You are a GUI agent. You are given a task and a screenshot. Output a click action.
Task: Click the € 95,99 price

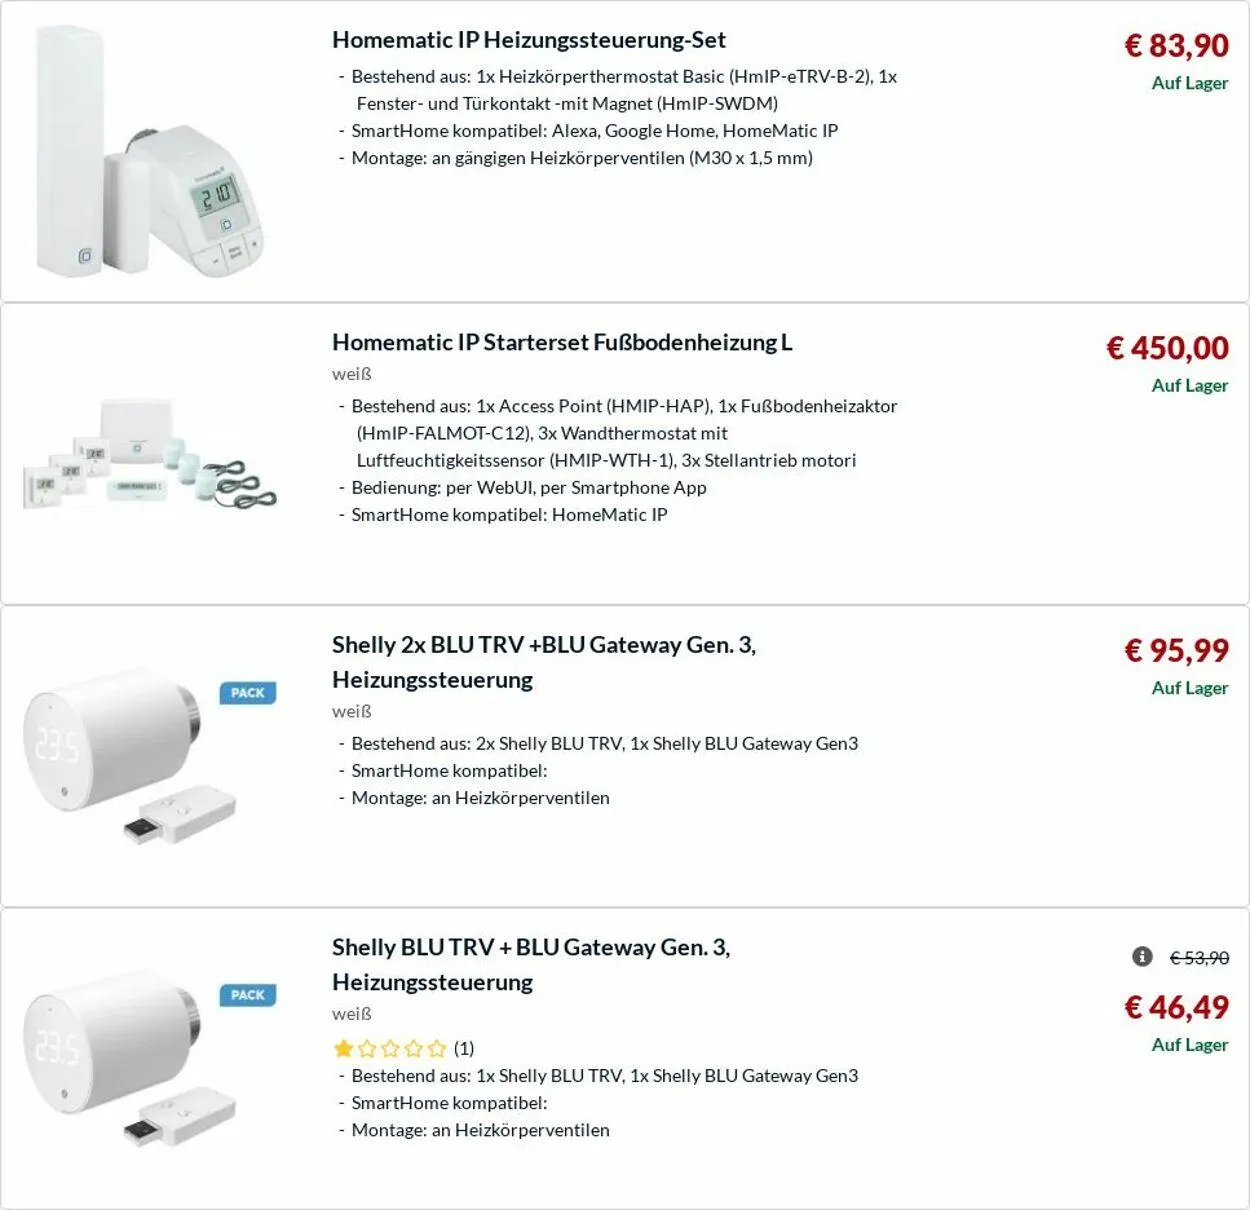[x=1176, y=650]
